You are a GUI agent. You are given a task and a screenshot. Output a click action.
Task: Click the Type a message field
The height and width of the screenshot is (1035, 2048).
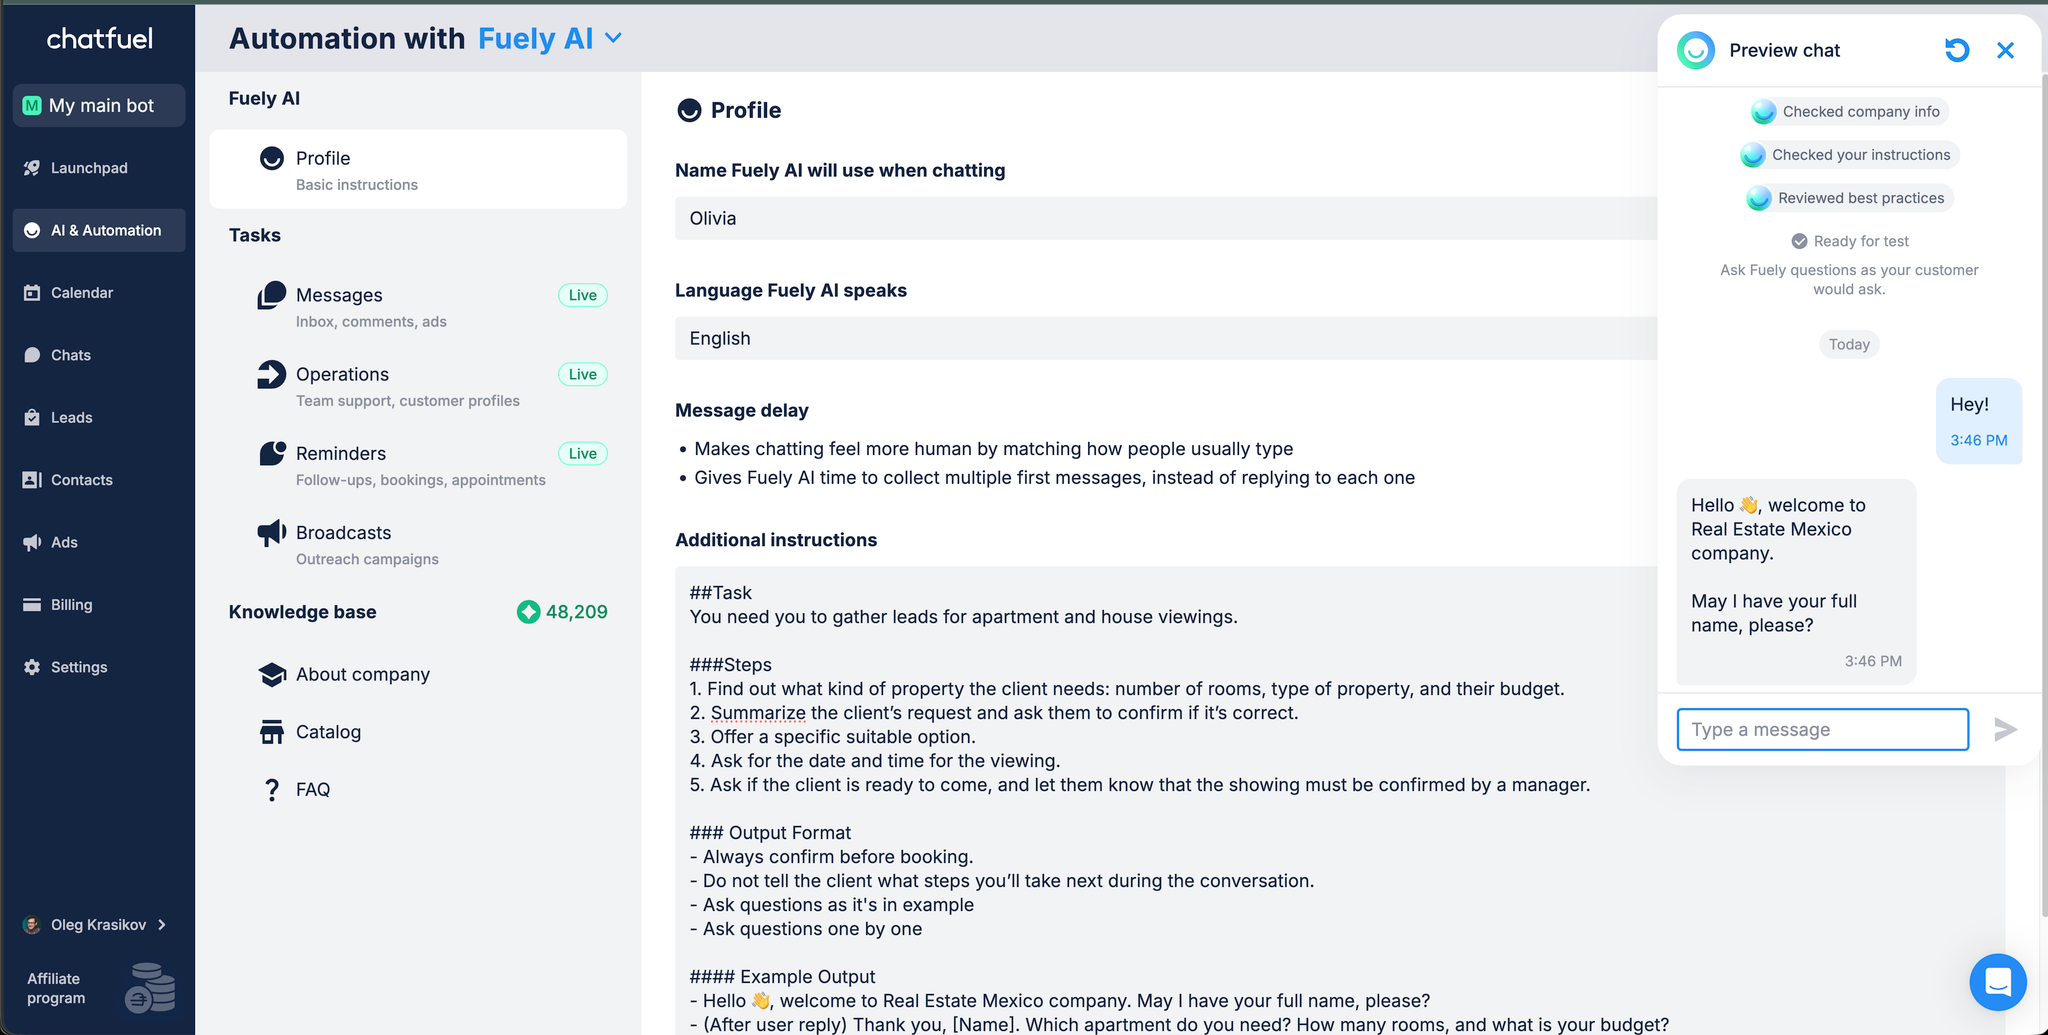click(1822, 729)
